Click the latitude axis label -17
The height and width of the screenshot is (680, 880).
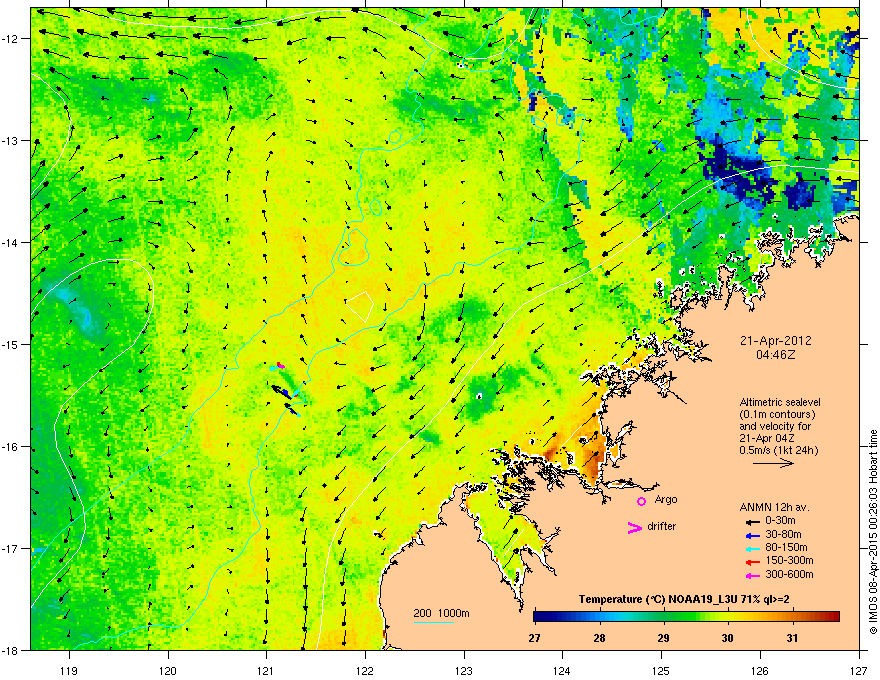(9, 548)
